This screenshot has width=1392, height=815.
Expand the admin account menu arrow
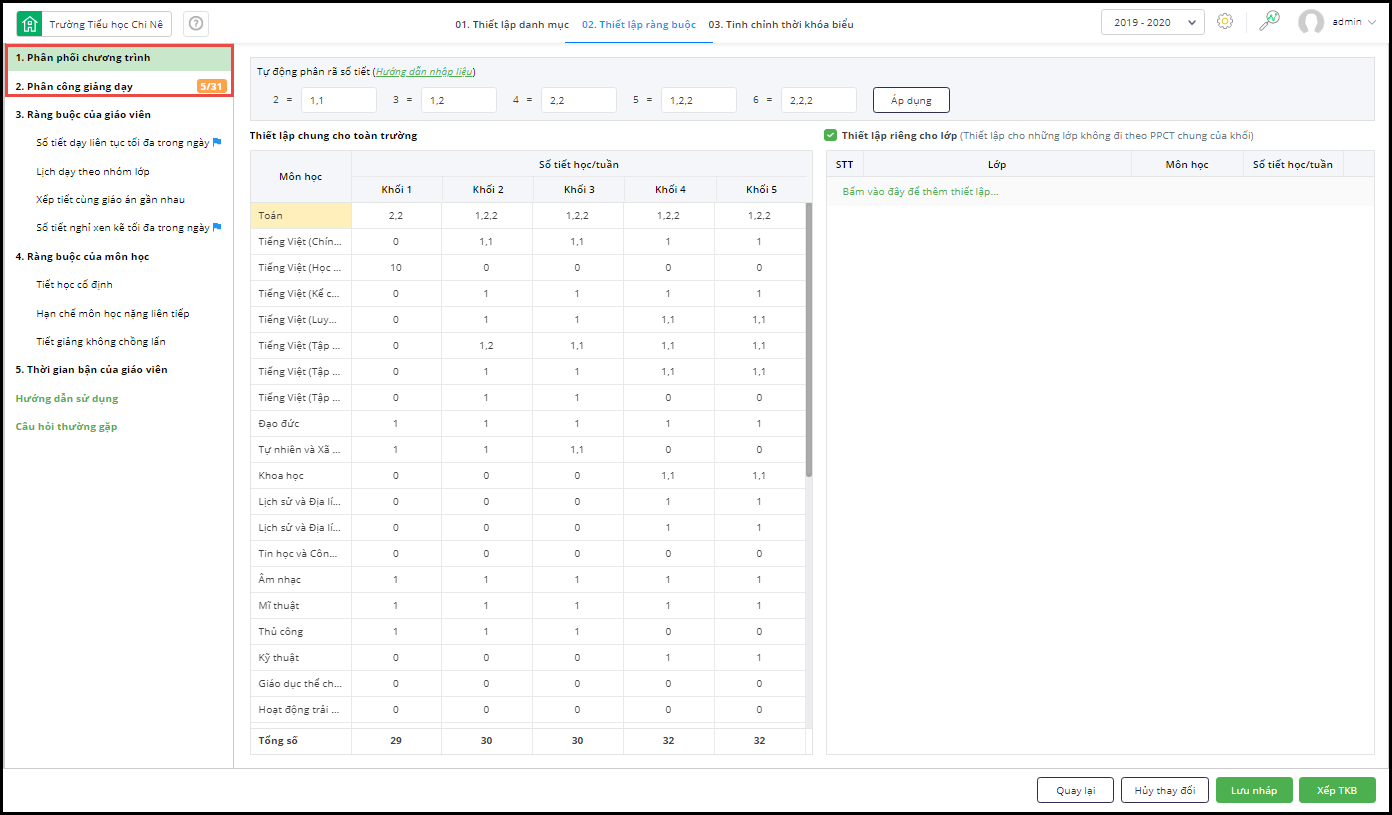click(1370, 22)
